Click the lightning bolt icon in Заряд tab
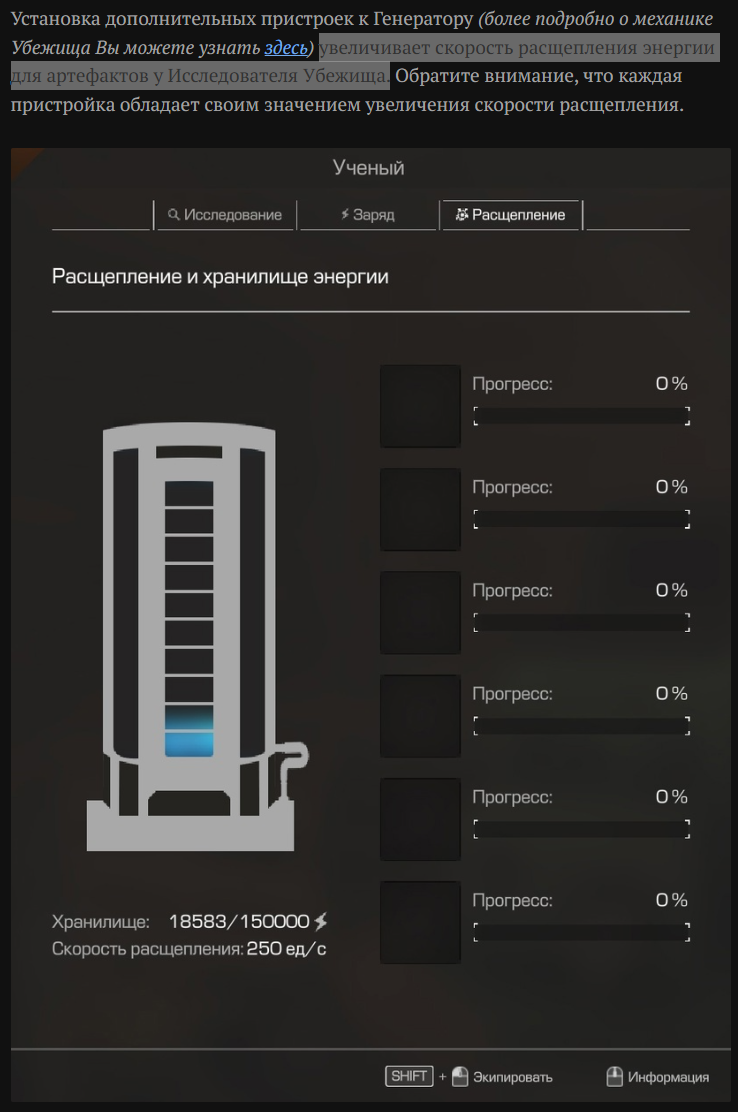 tap(345, 214)
